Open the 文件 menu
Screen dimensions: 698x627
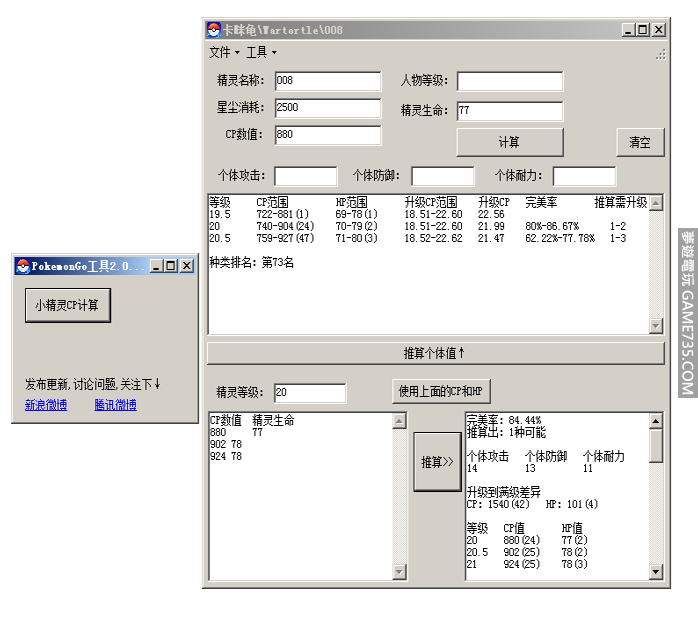(x=224, y=53)
